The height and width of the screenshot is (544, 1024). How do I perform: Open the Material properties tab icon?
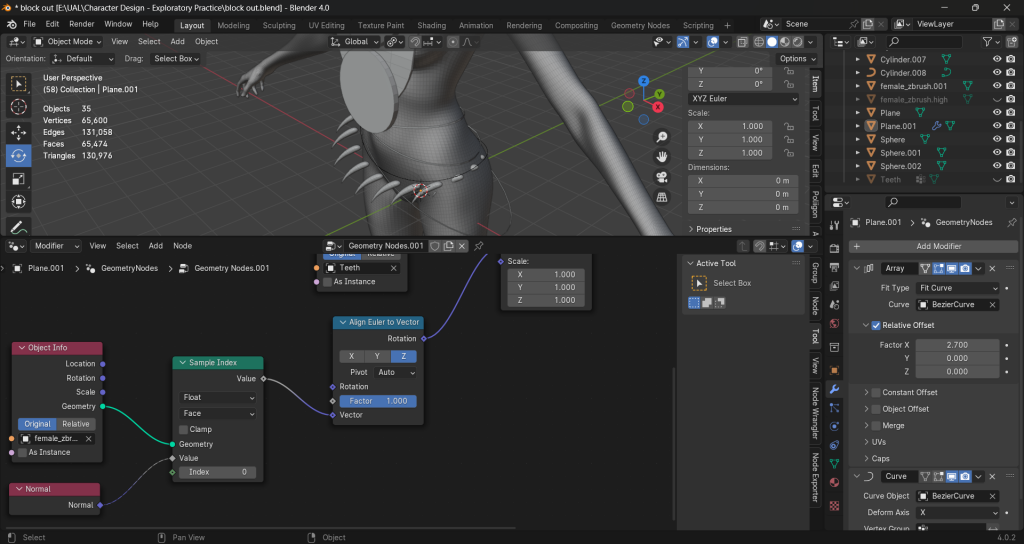click(834, 483)
